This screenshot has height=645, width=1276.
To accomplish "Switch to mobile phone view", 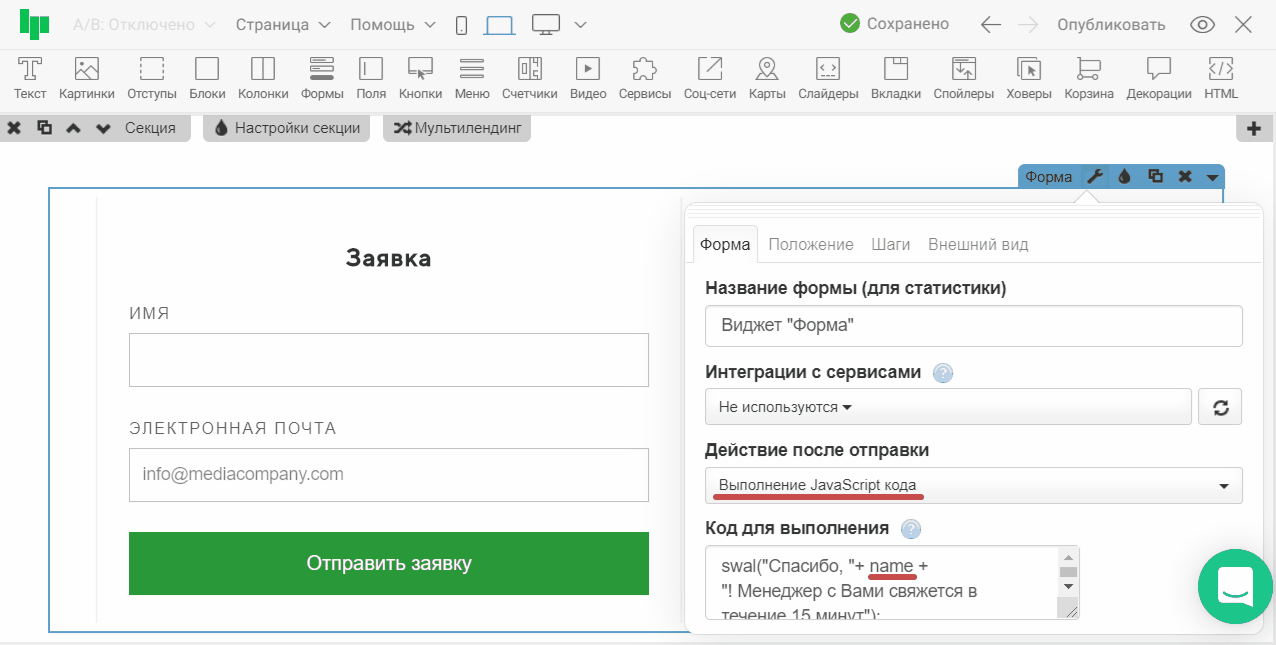I will click(x=461, y=25).
